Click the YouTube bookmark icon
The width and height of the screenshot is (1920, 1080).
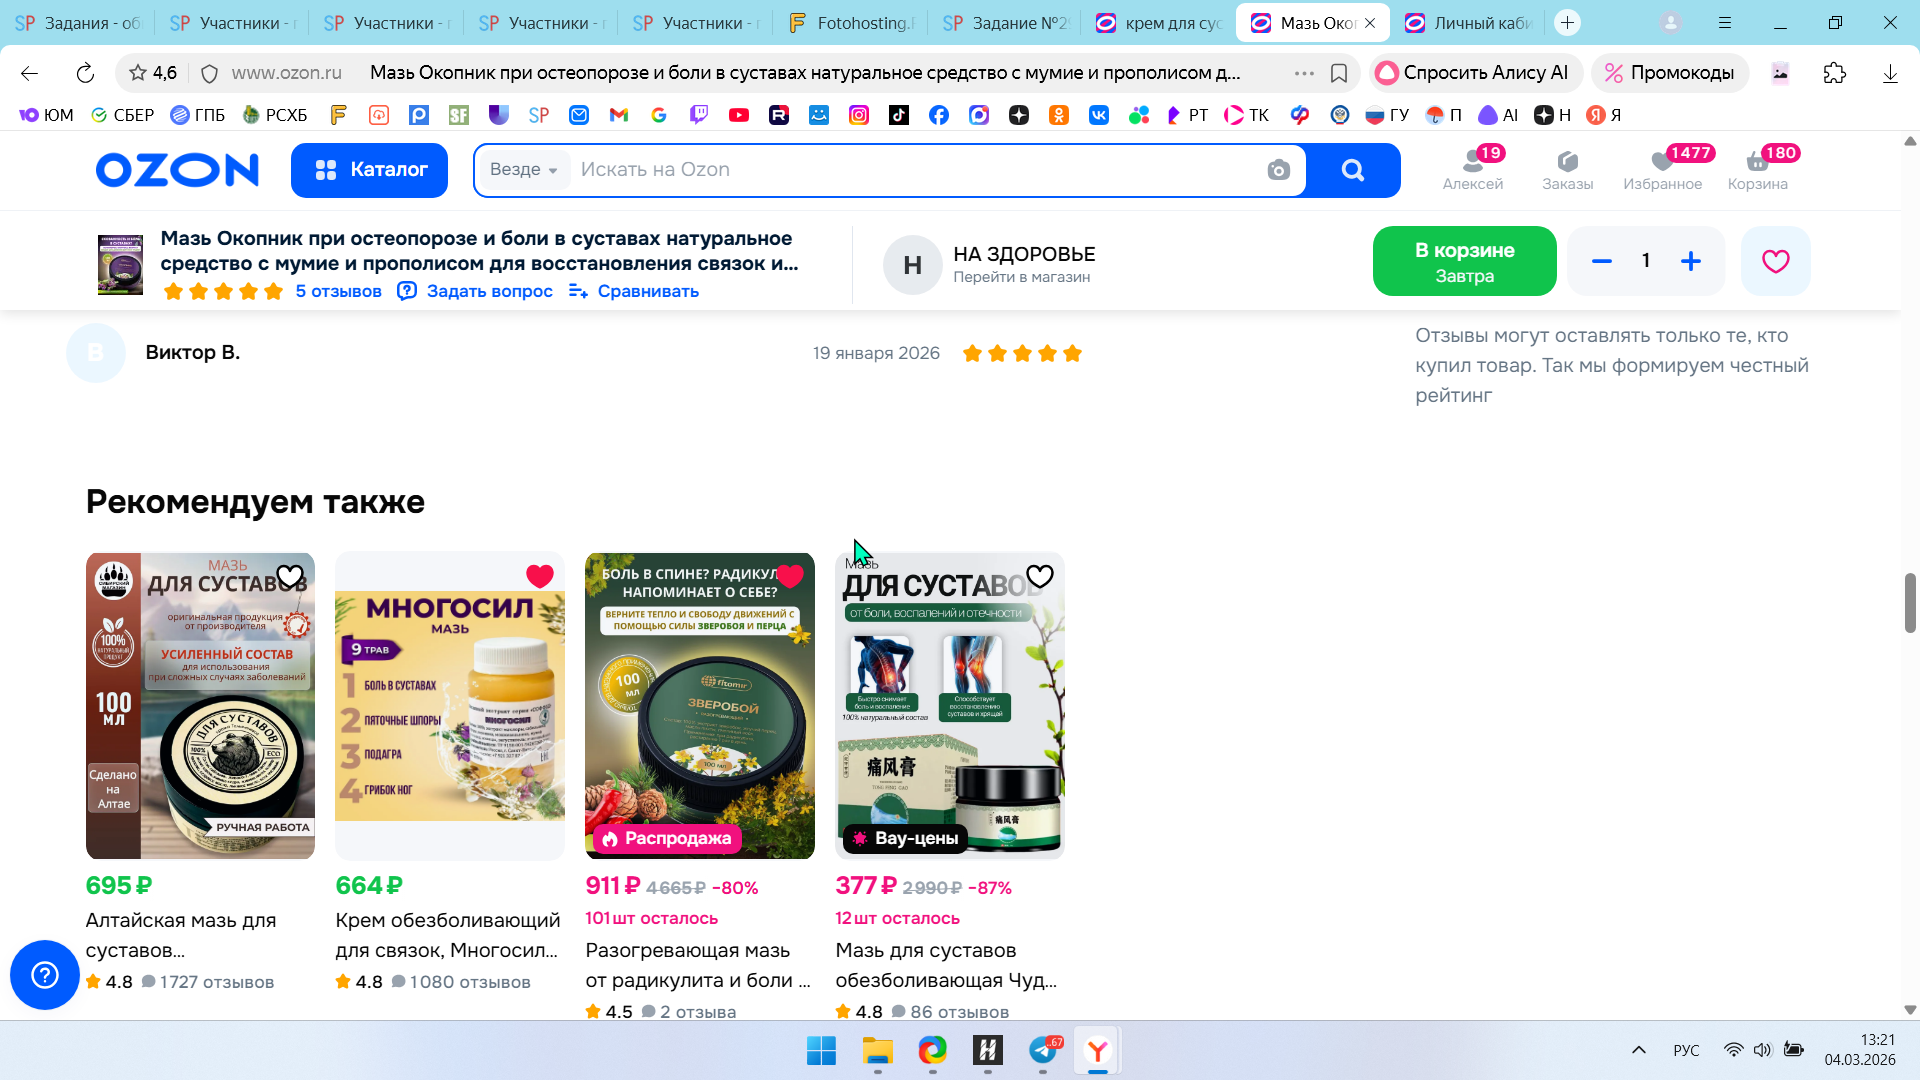[x=739, y=115]
